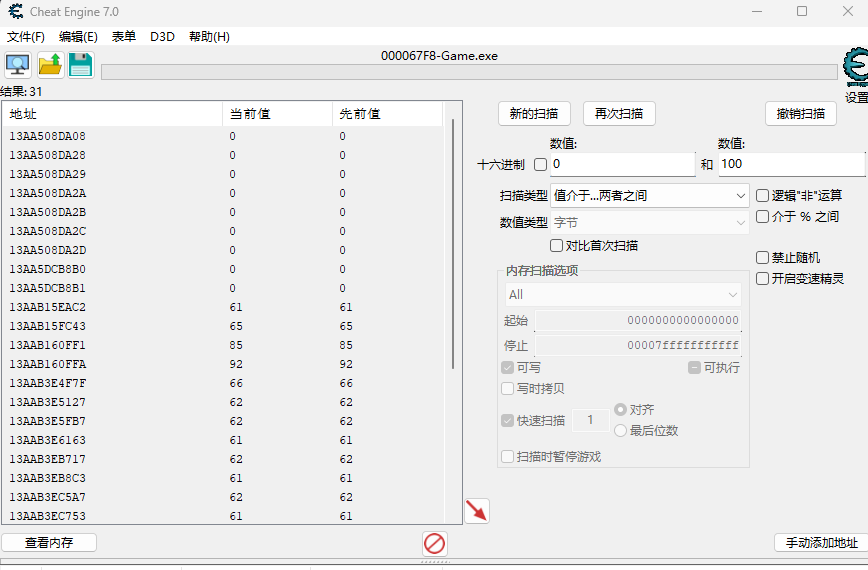Select address row 13AAB3EC753

(x=223, y=516)
